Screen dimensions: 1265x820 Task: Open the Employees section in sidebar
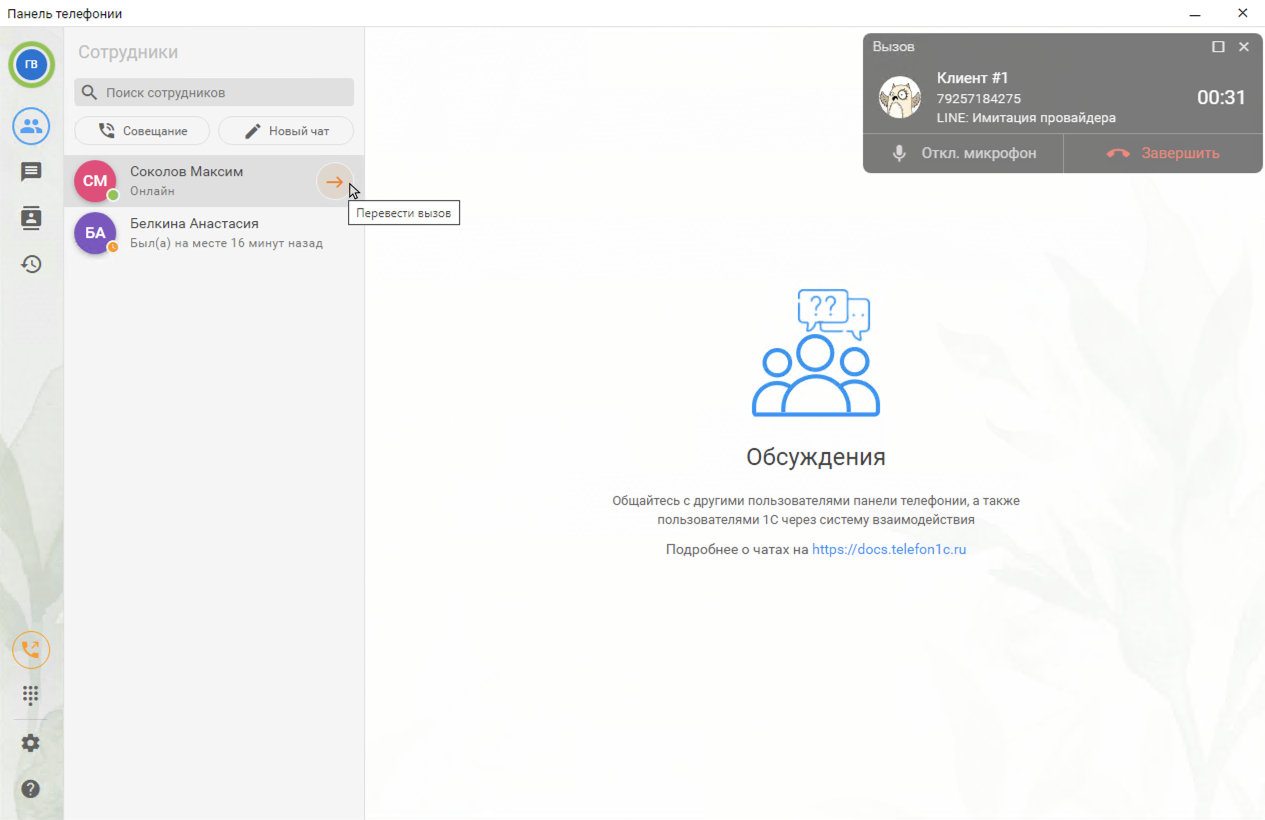31,126
